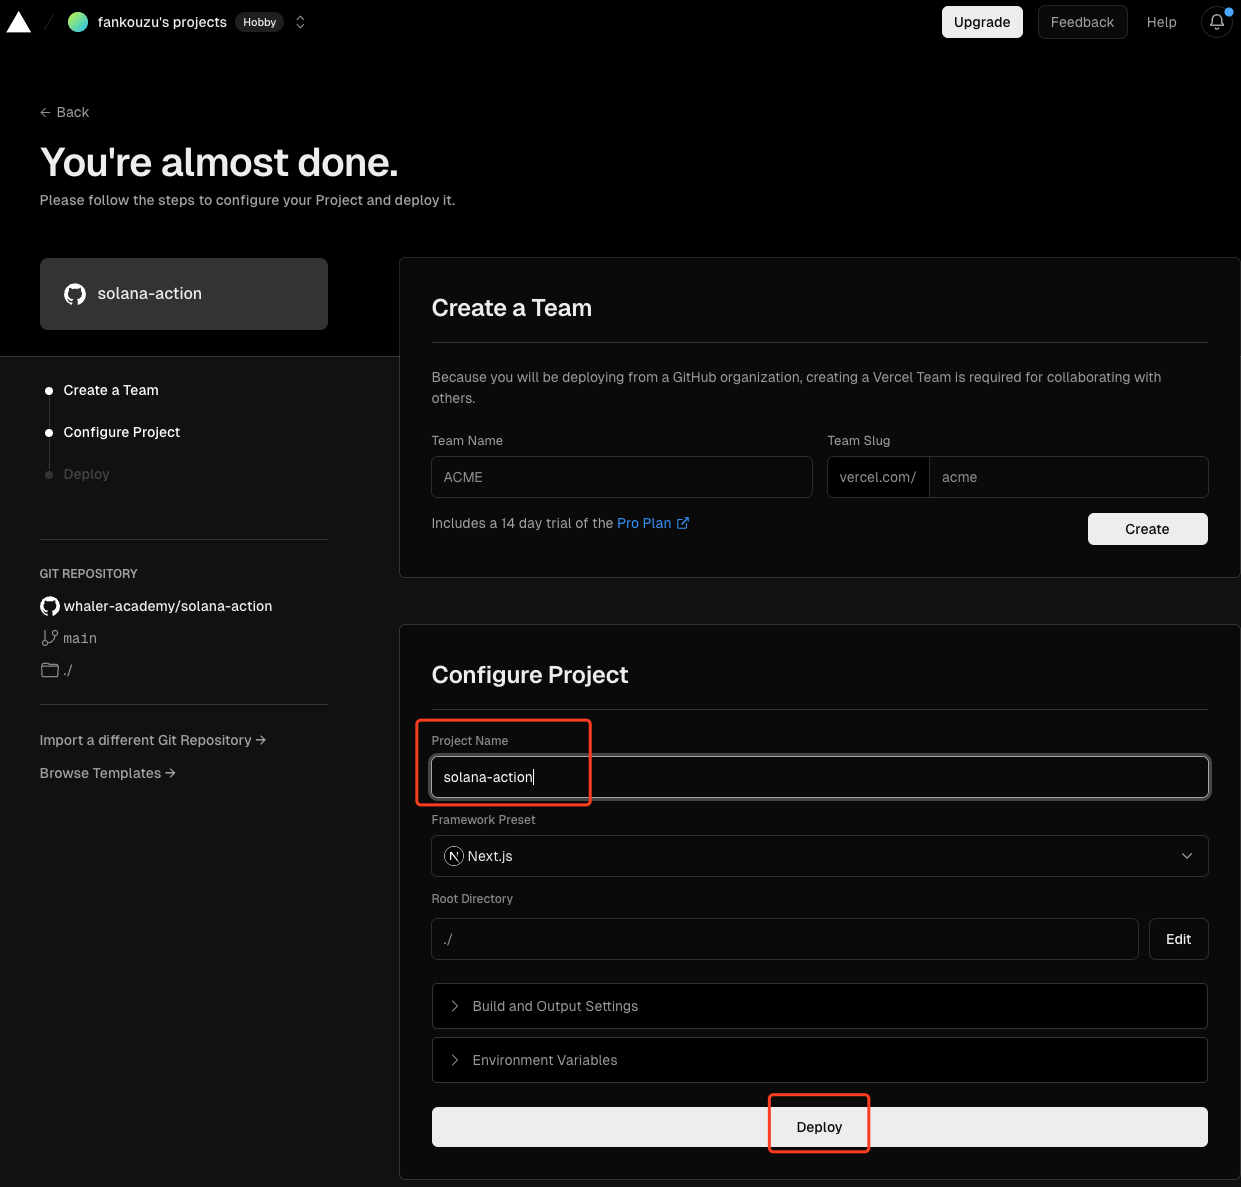The width and height of the screenshot is (1241, 1187).
Task: Click the Create a Team heading
Action: click(511, 308)
